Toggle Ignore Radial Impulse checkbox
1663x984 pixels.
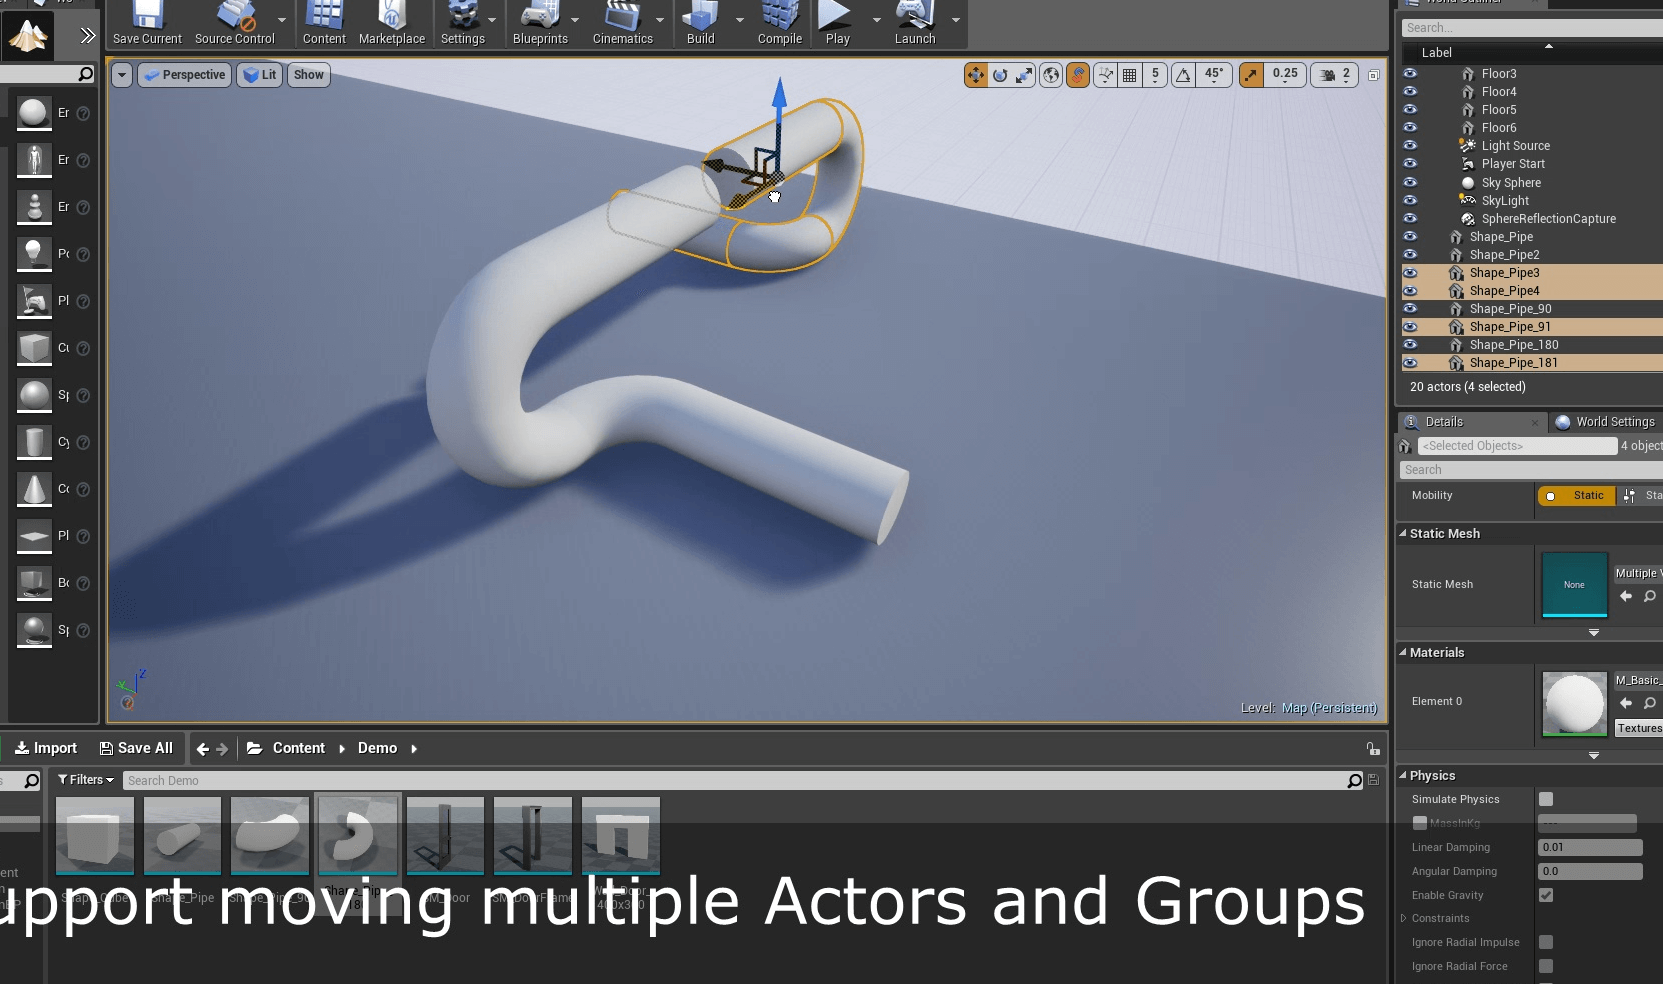click(x=1546, y=942)
